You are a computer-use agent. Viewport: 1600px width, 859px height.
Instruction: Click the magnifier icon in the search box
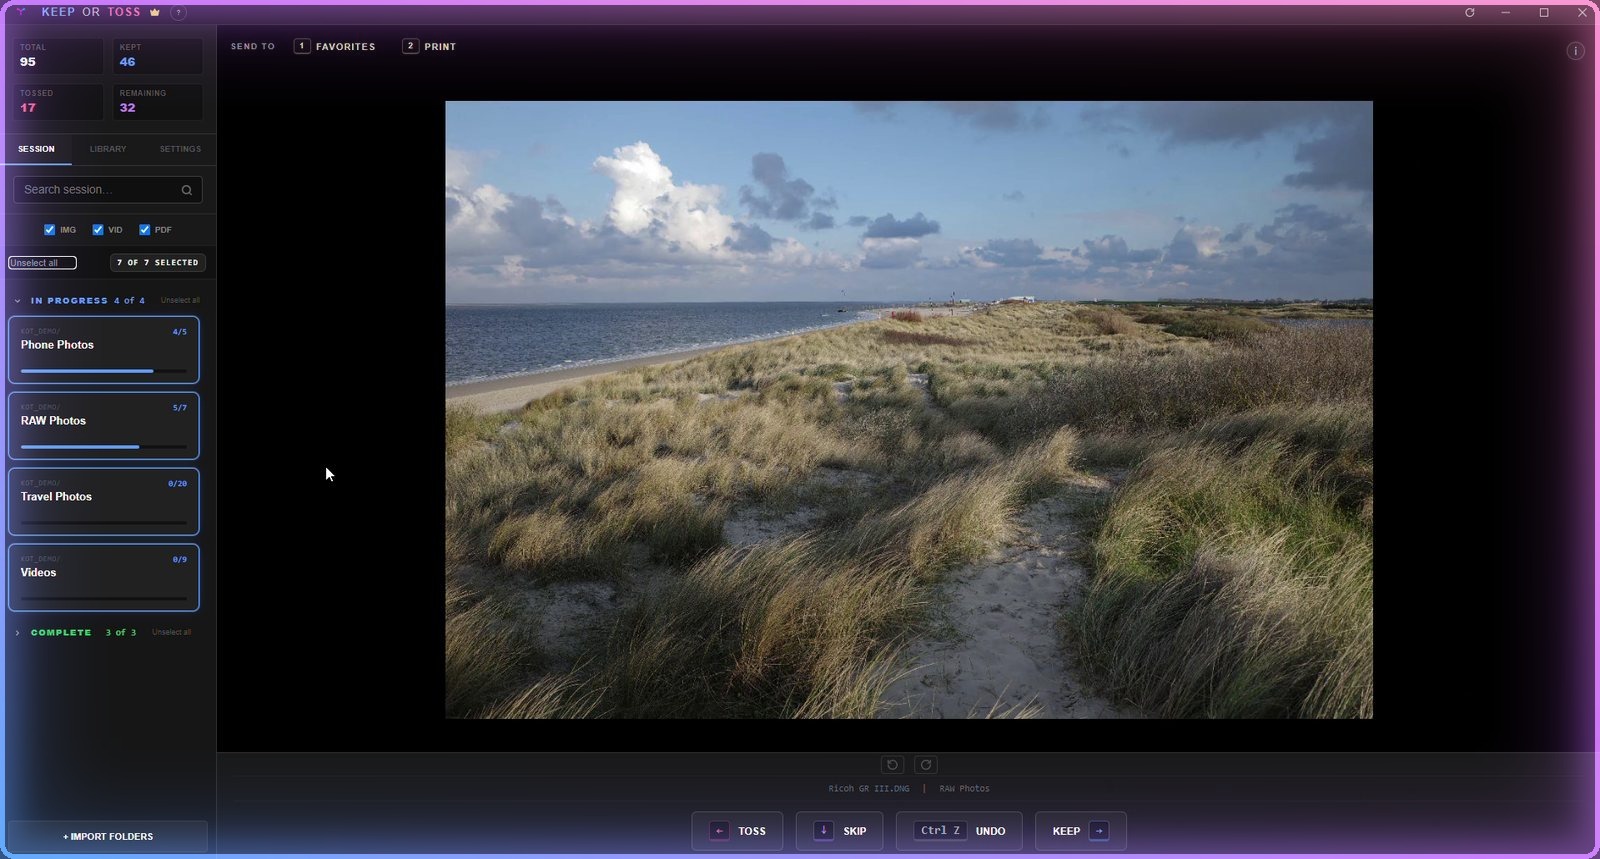pos(187,190)
